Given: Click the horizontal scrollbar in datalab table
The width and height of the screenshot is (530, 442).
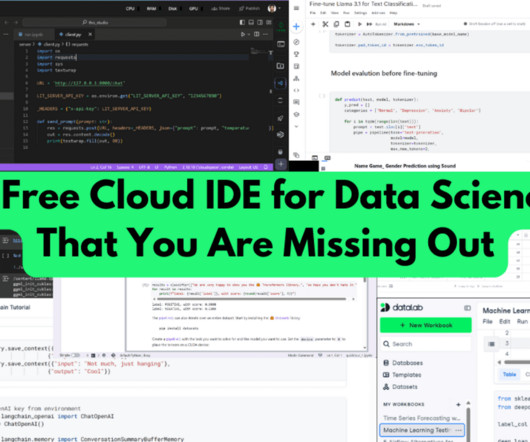Looking at the screenshot, I should (517, 362).
